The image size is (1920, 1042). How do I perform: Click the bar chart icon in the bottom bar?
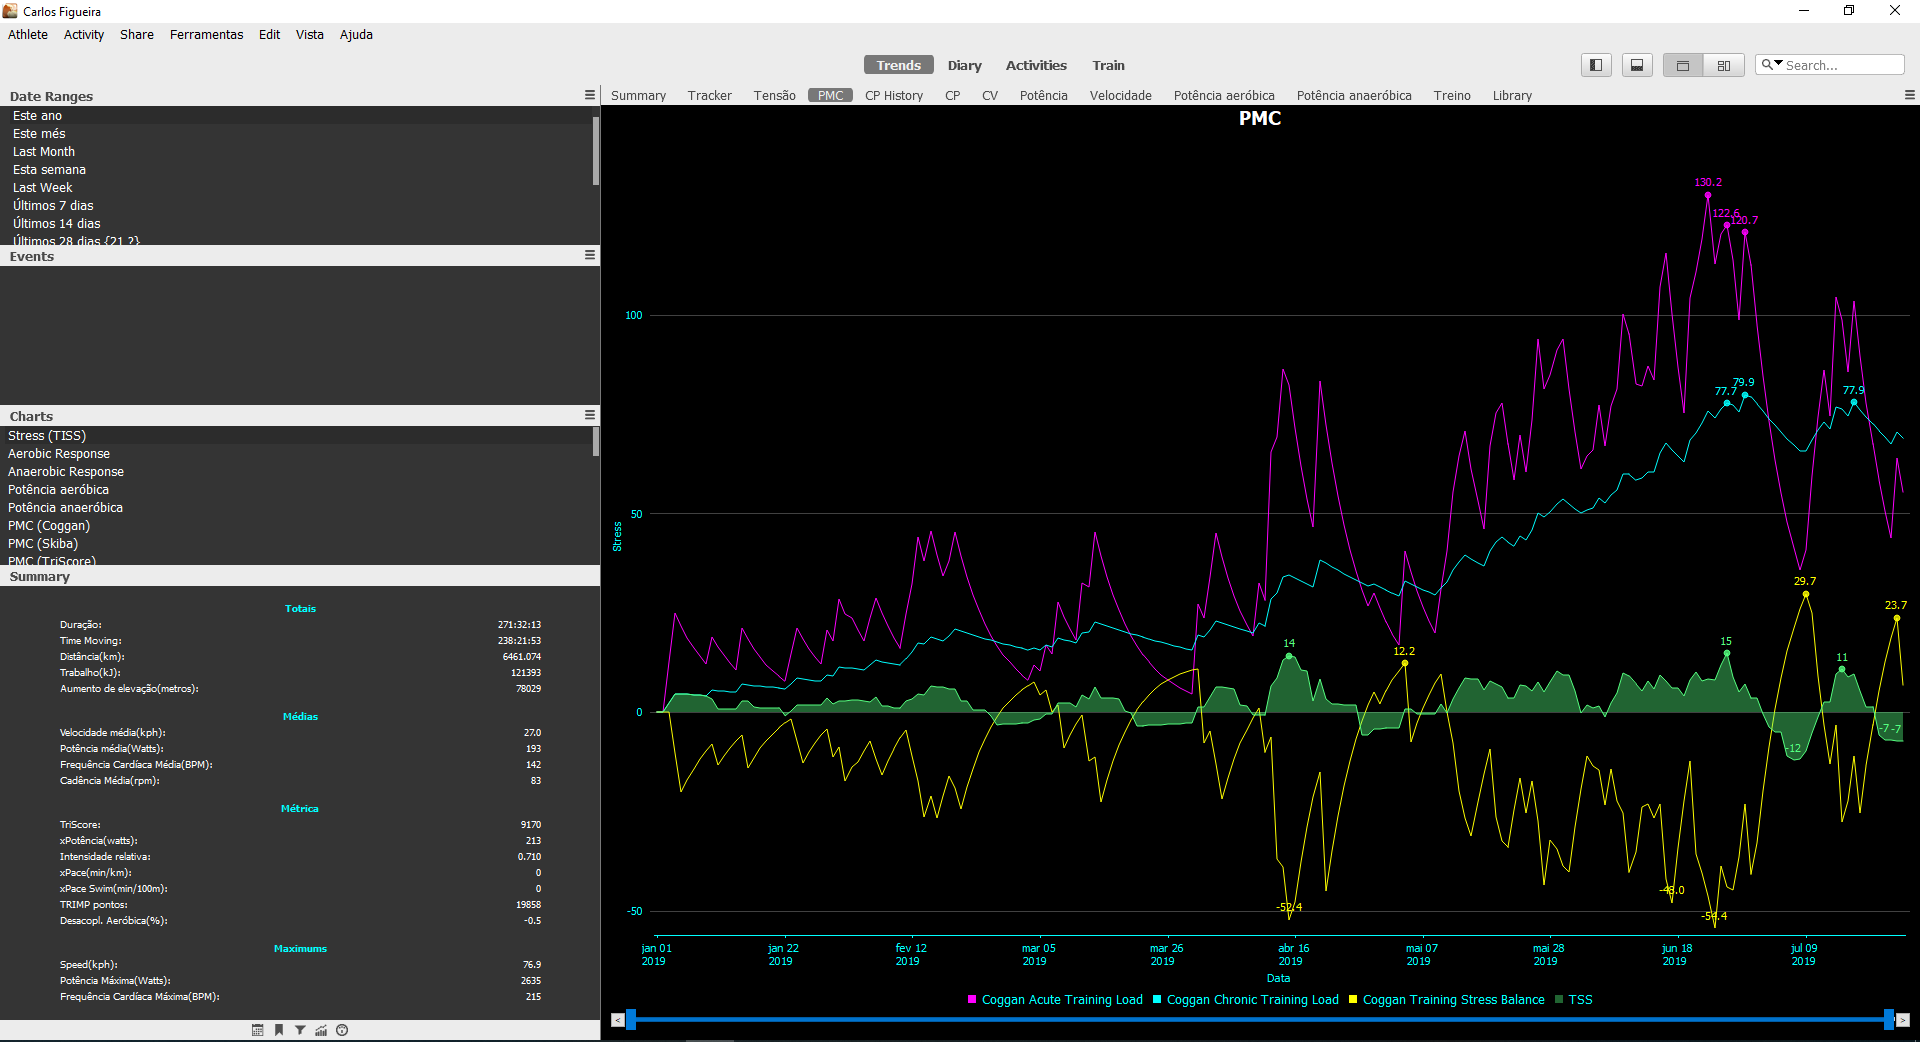click(321, 1030)
